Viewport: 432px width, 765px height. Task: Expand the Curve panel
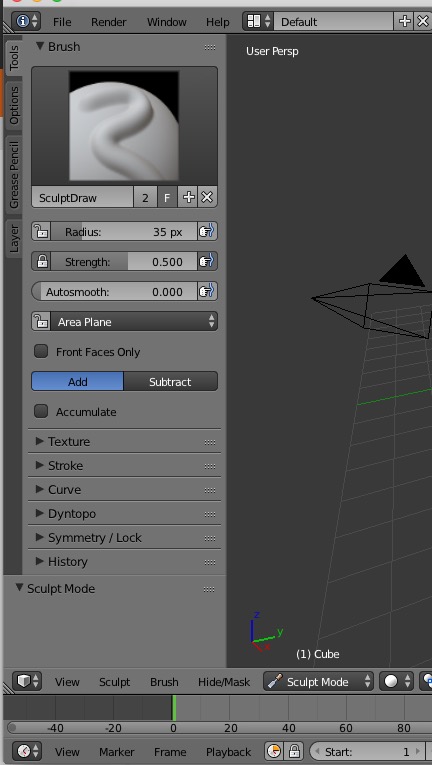point(40,489)
